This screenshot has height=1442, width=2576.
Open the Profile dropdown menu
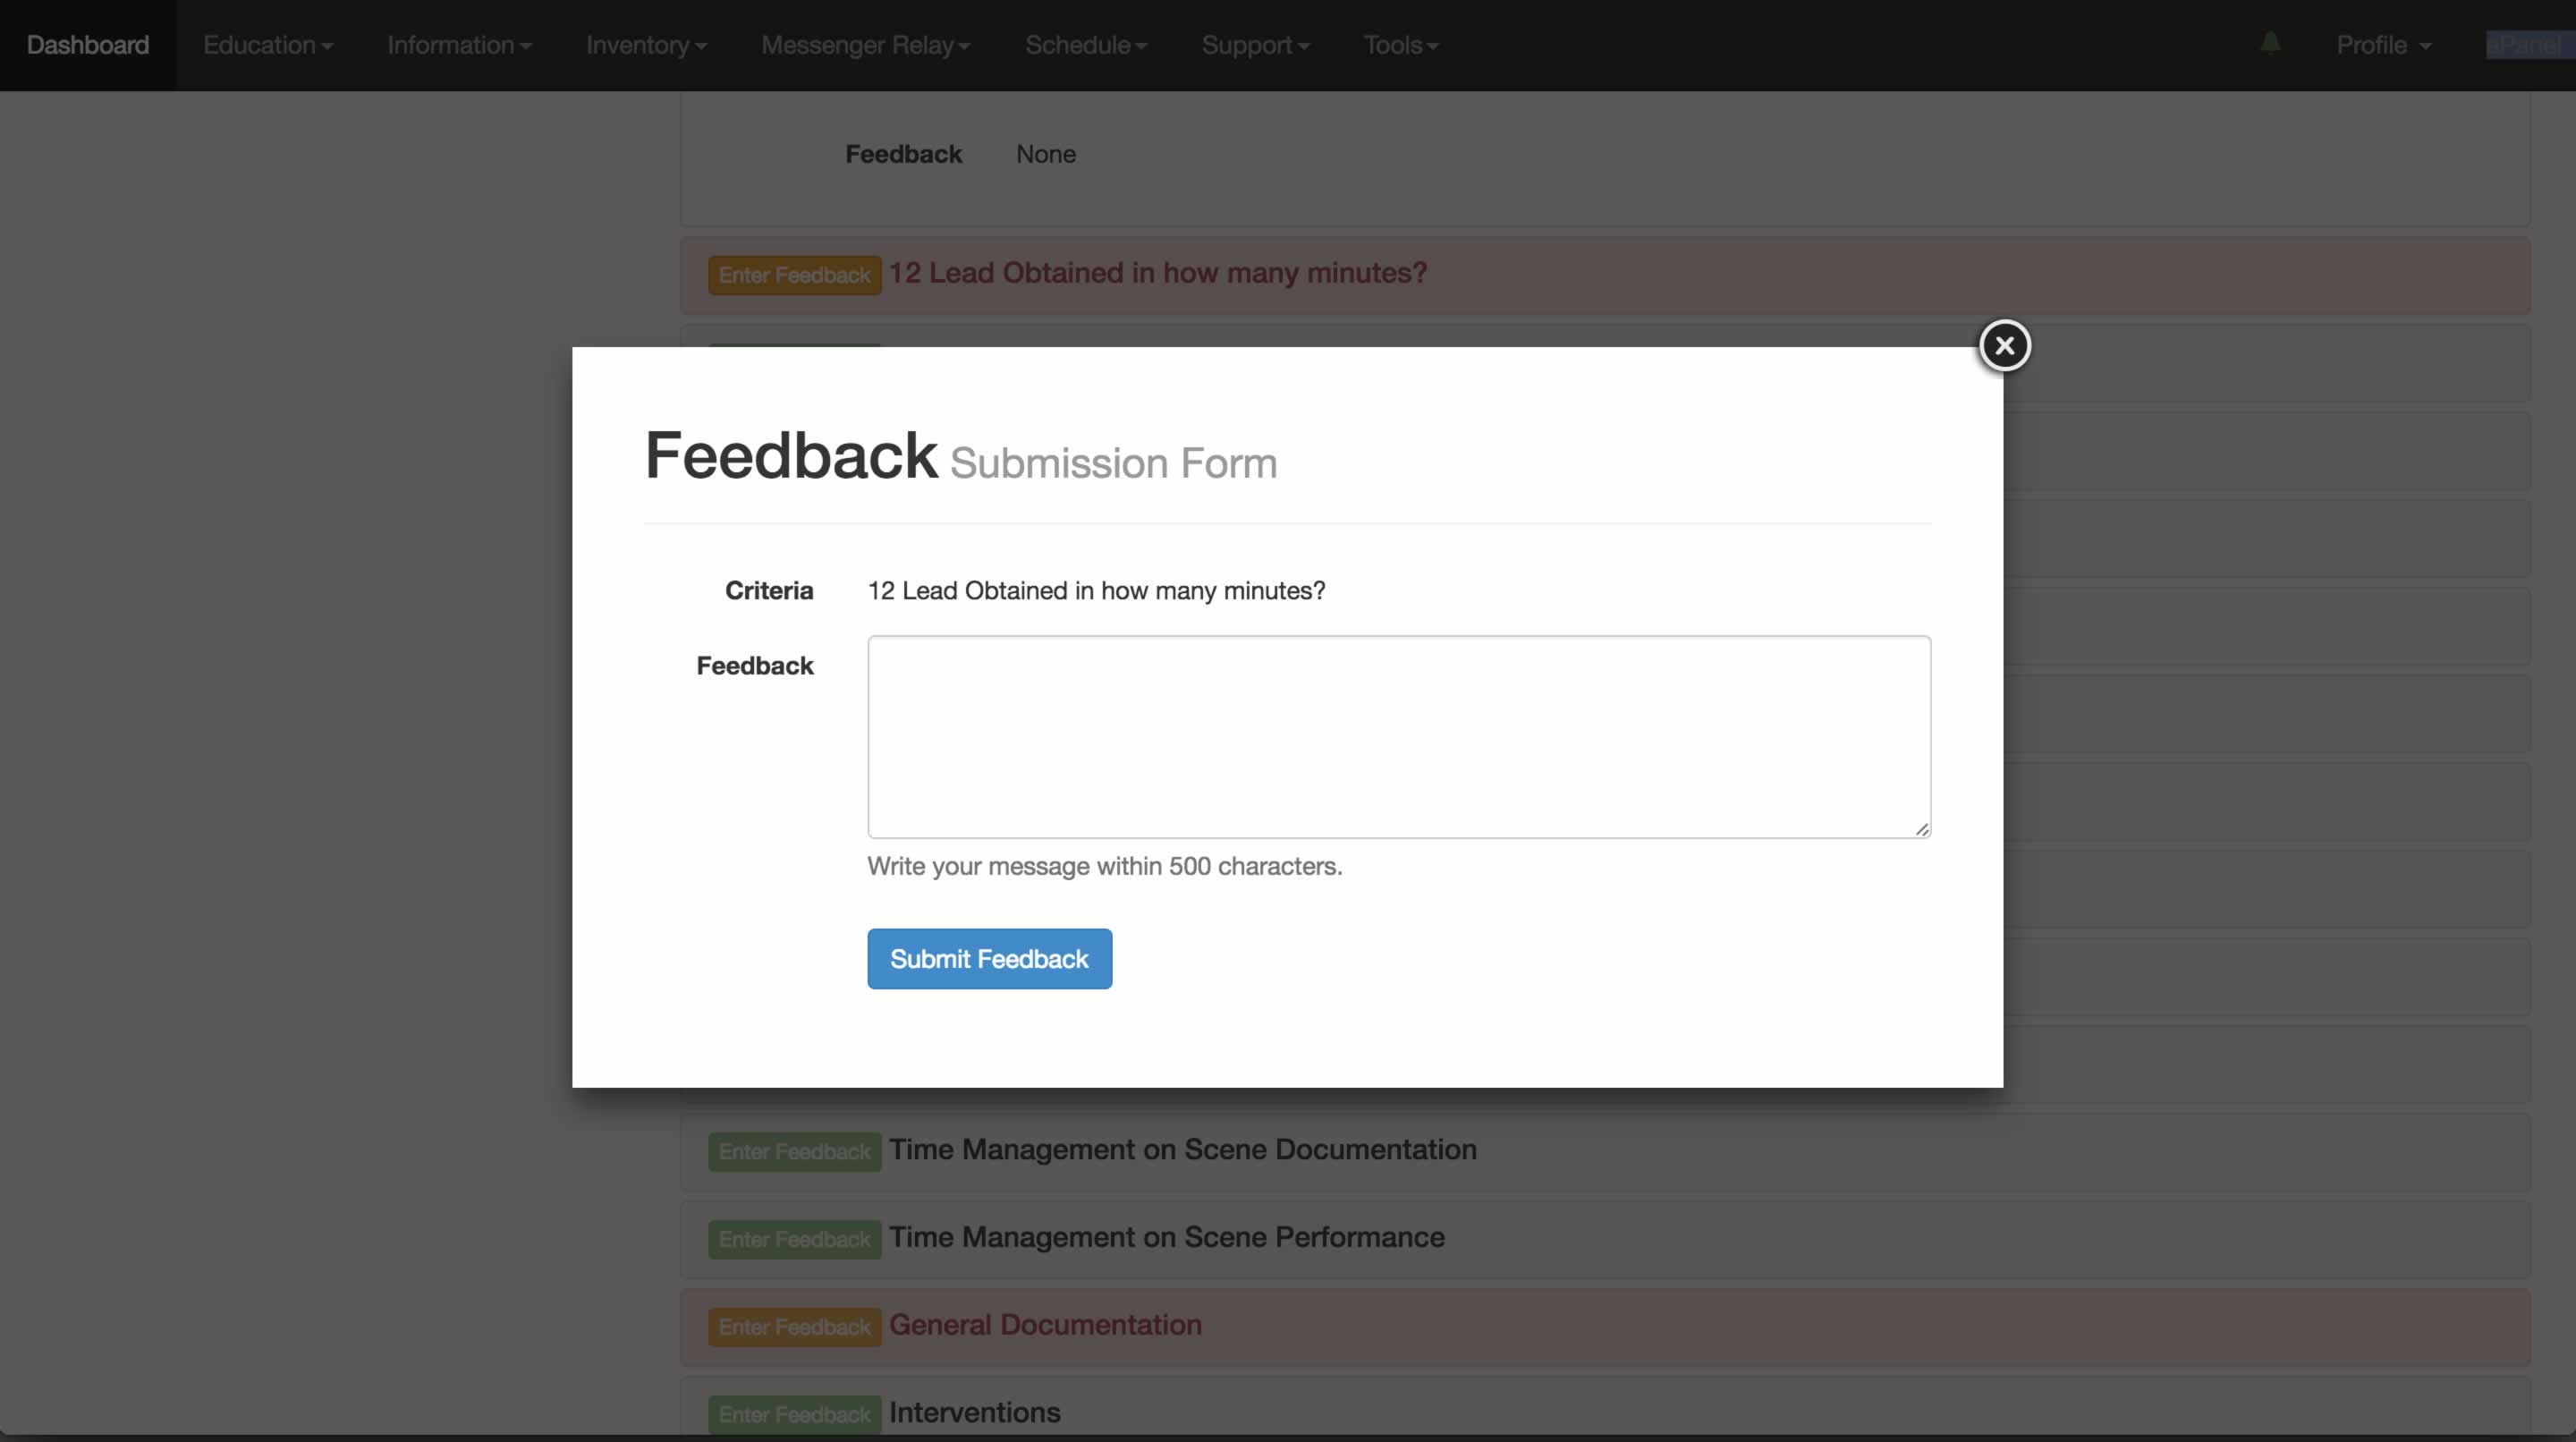[x=2383, y=45]
